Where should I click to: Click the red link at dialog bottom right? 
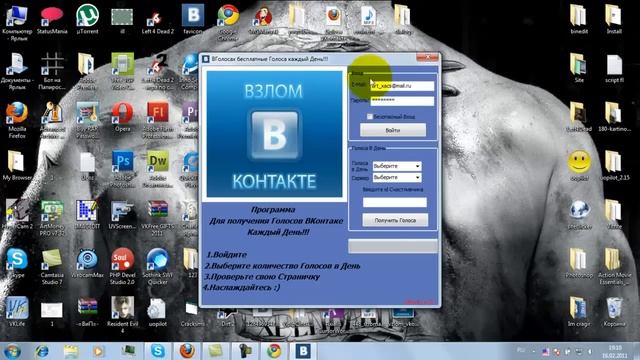pyautogui.click(x=419, y=302)
